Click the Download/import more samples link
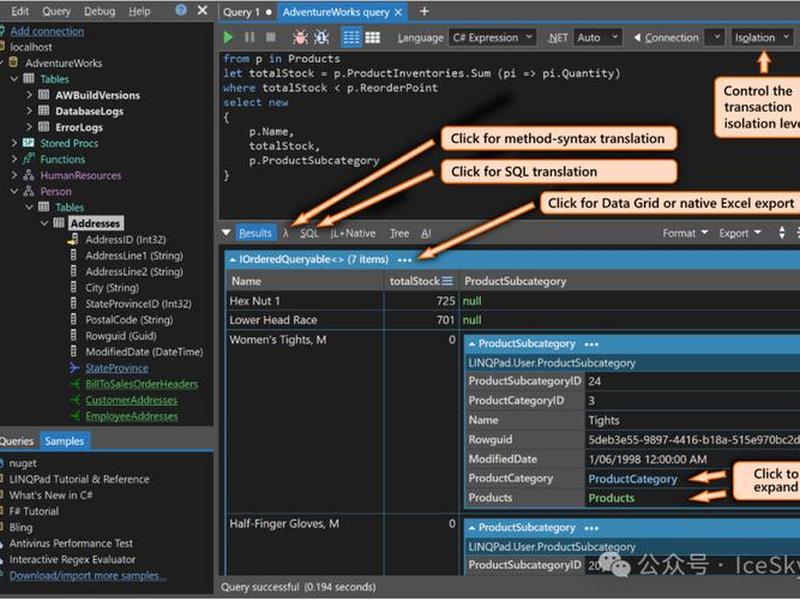 pyautogui.click(x=88, y=576)
